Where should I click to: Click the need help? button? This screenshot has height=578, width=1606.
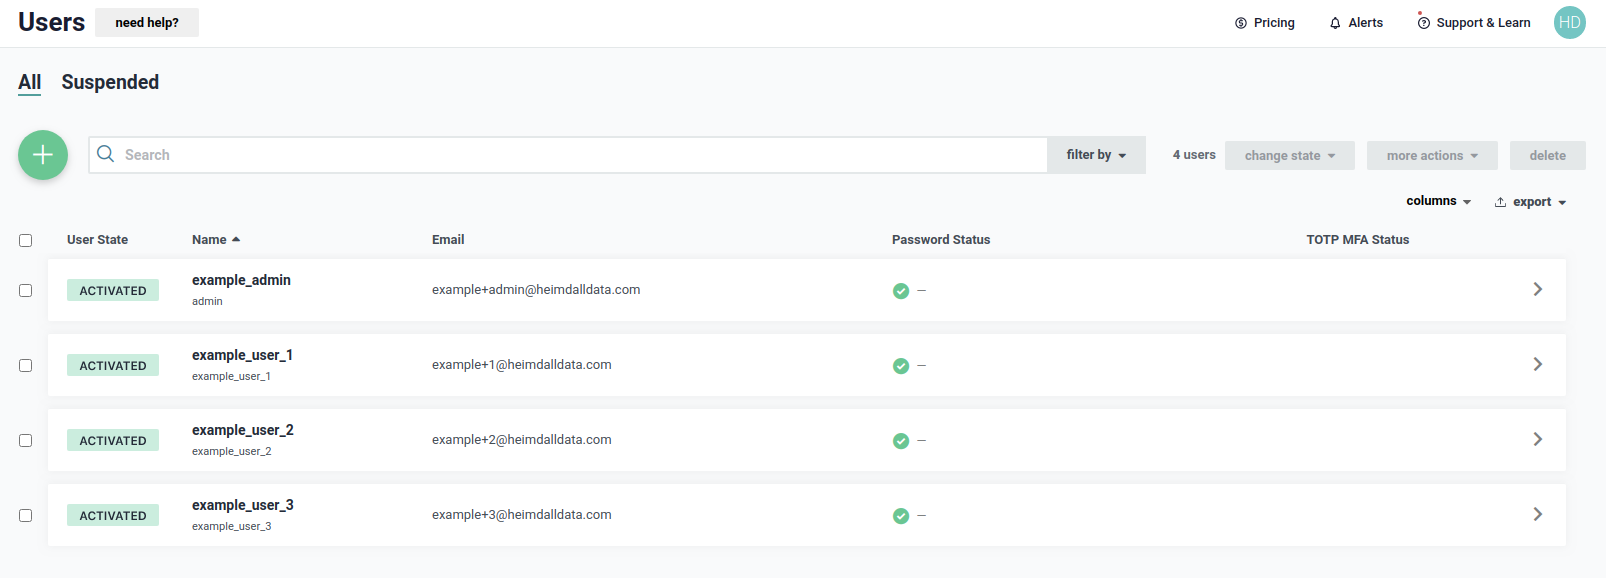click(147, 23)
